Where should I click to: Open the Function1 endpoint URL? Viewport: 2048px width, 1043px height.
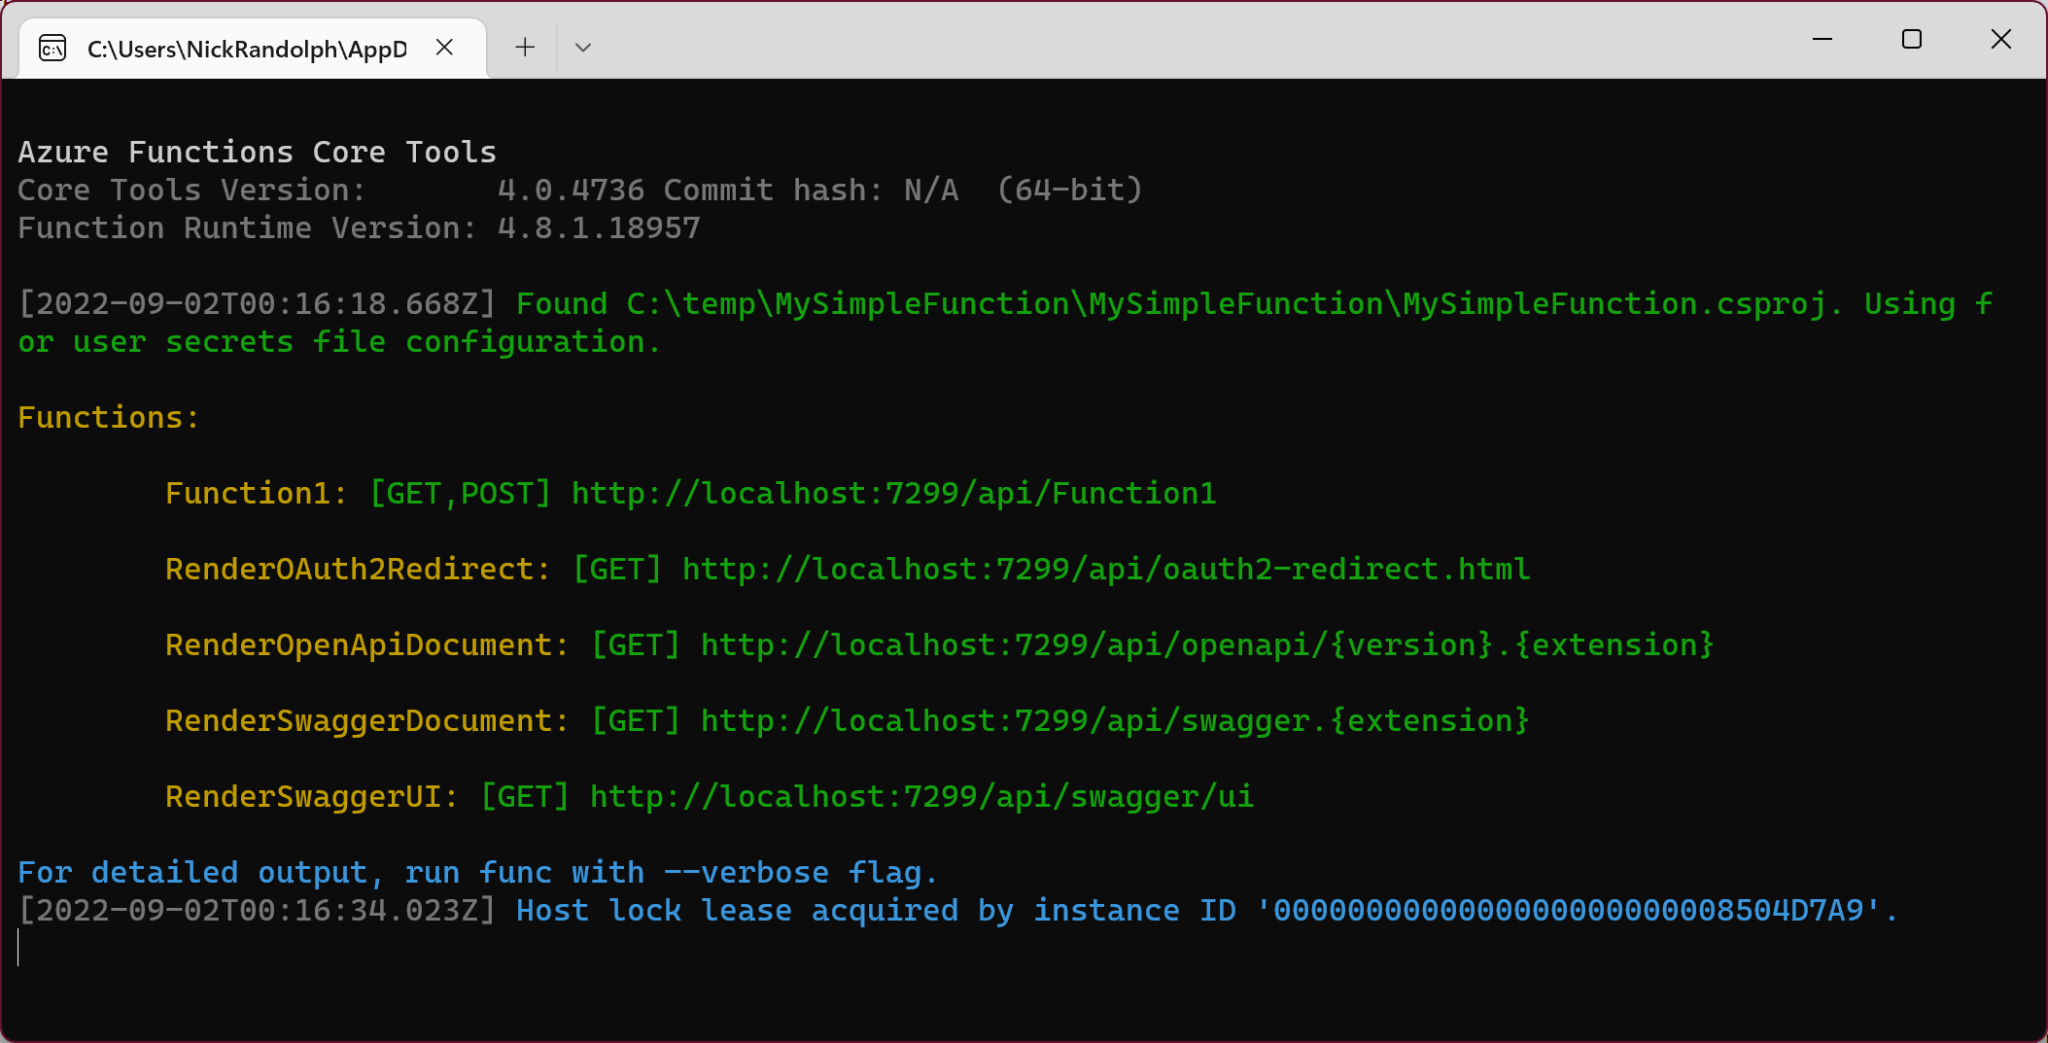tap(892, 492)
